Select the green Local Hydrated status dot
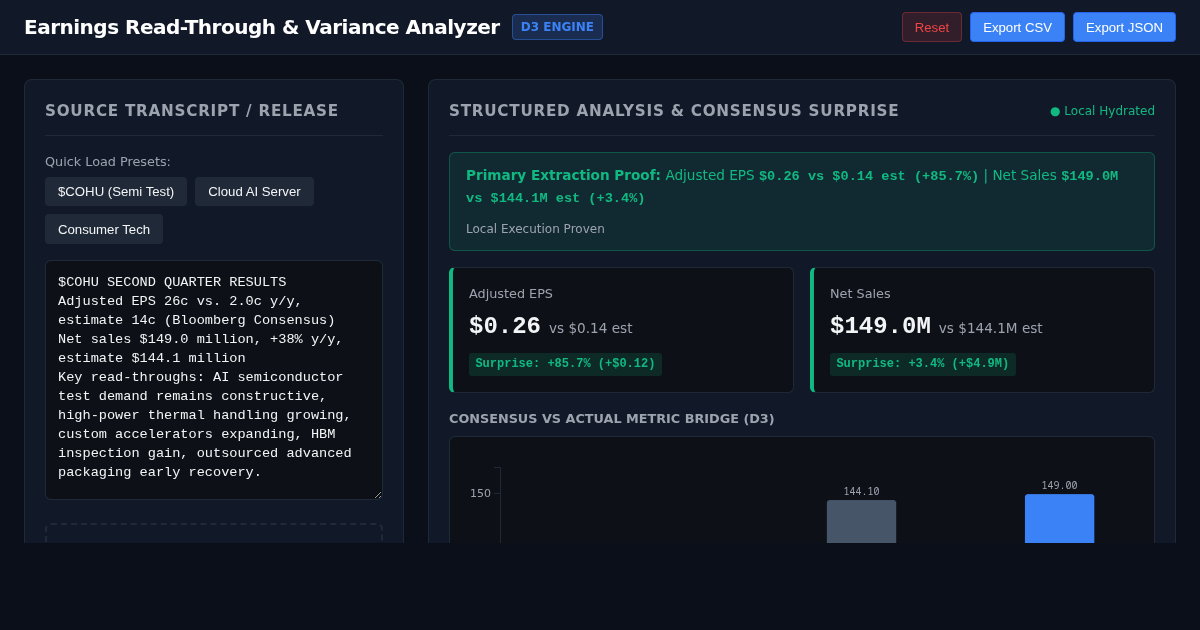This screenshot has width=1200, height=630. (1055, 111)
